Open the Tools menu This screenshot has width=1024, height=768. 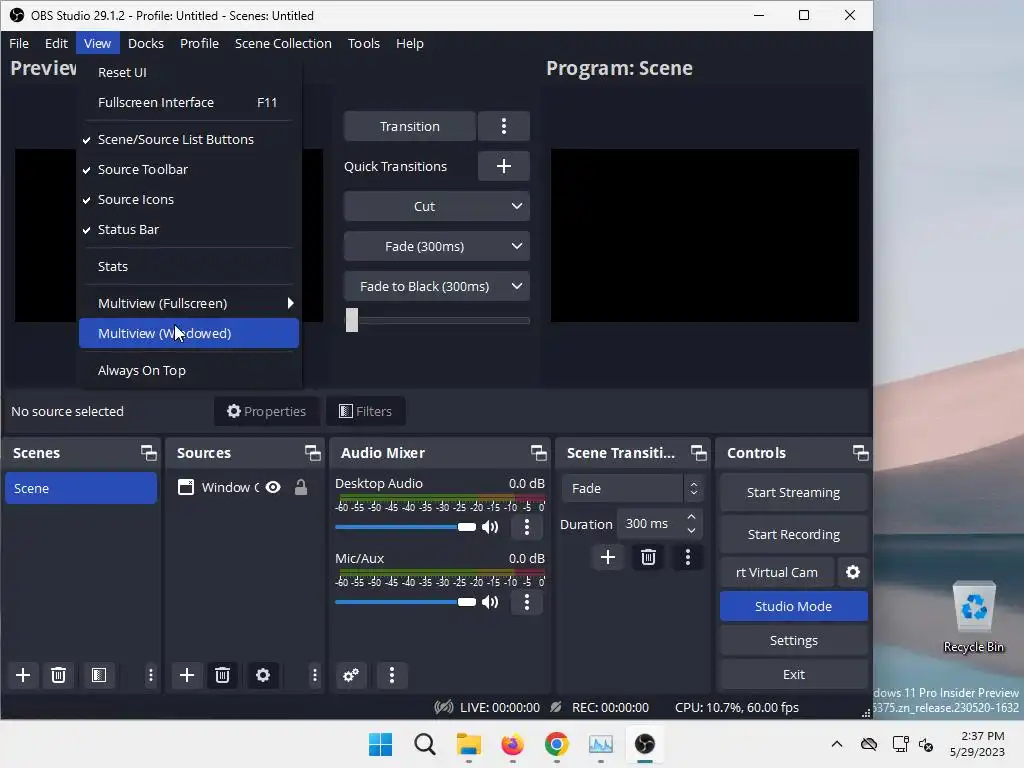[x=364, y=43]
